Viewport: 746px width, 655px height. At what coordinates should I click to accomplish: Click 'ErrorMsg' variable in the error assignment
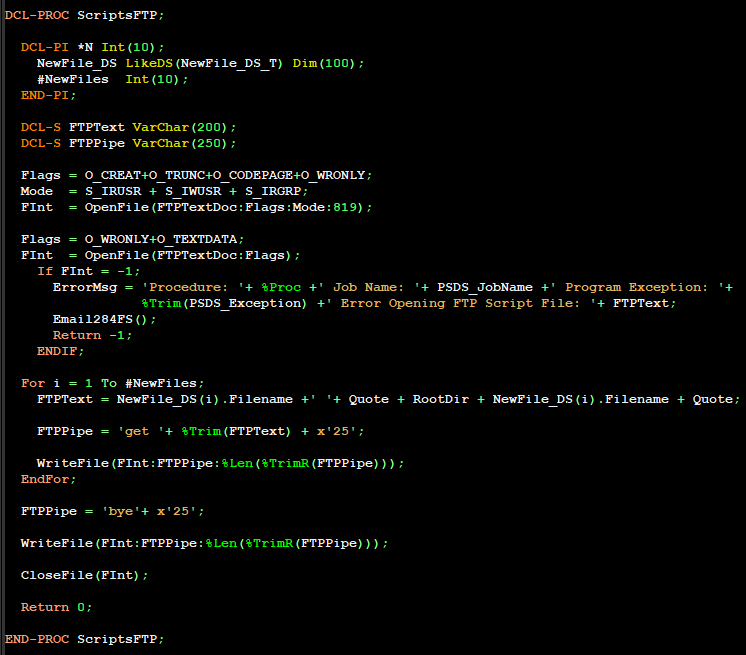[85, 287]
